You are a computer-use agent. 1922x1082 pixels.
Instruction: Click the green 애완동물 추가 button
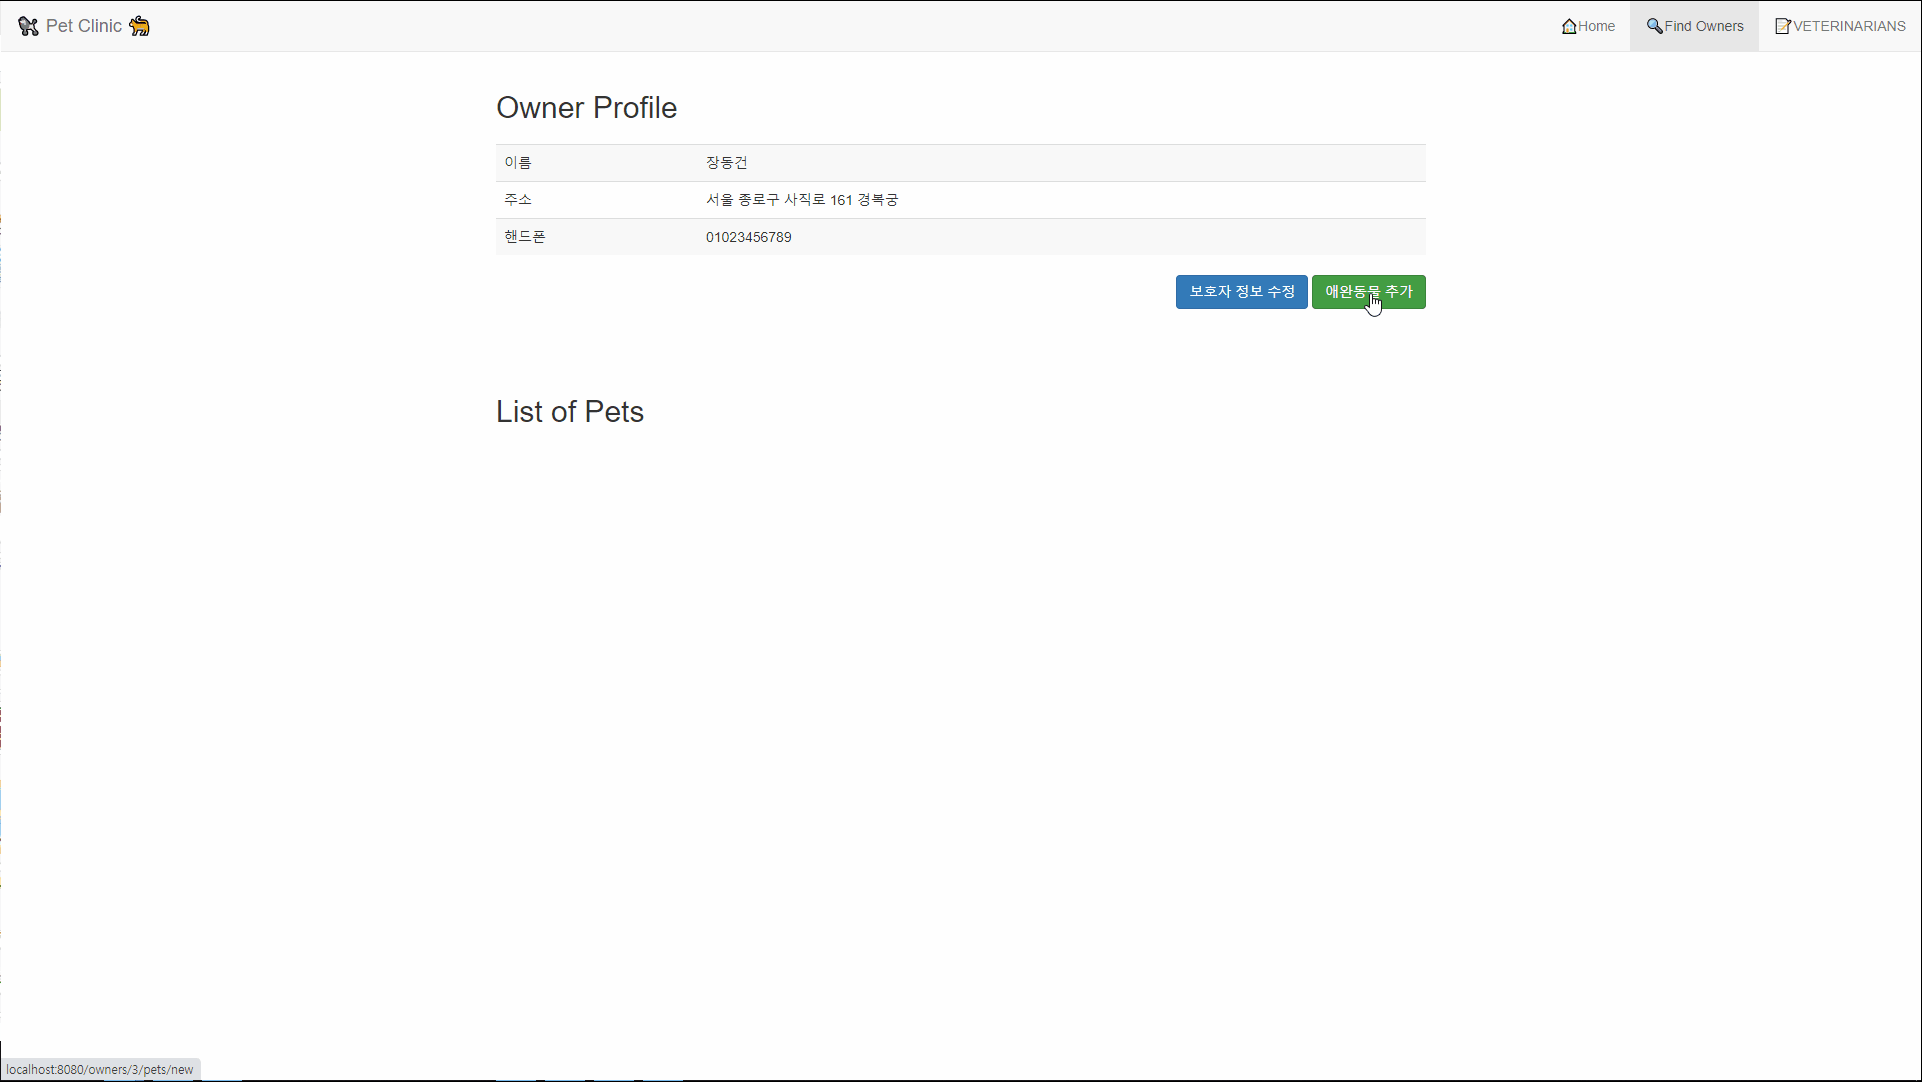[x=1368, y=292]
